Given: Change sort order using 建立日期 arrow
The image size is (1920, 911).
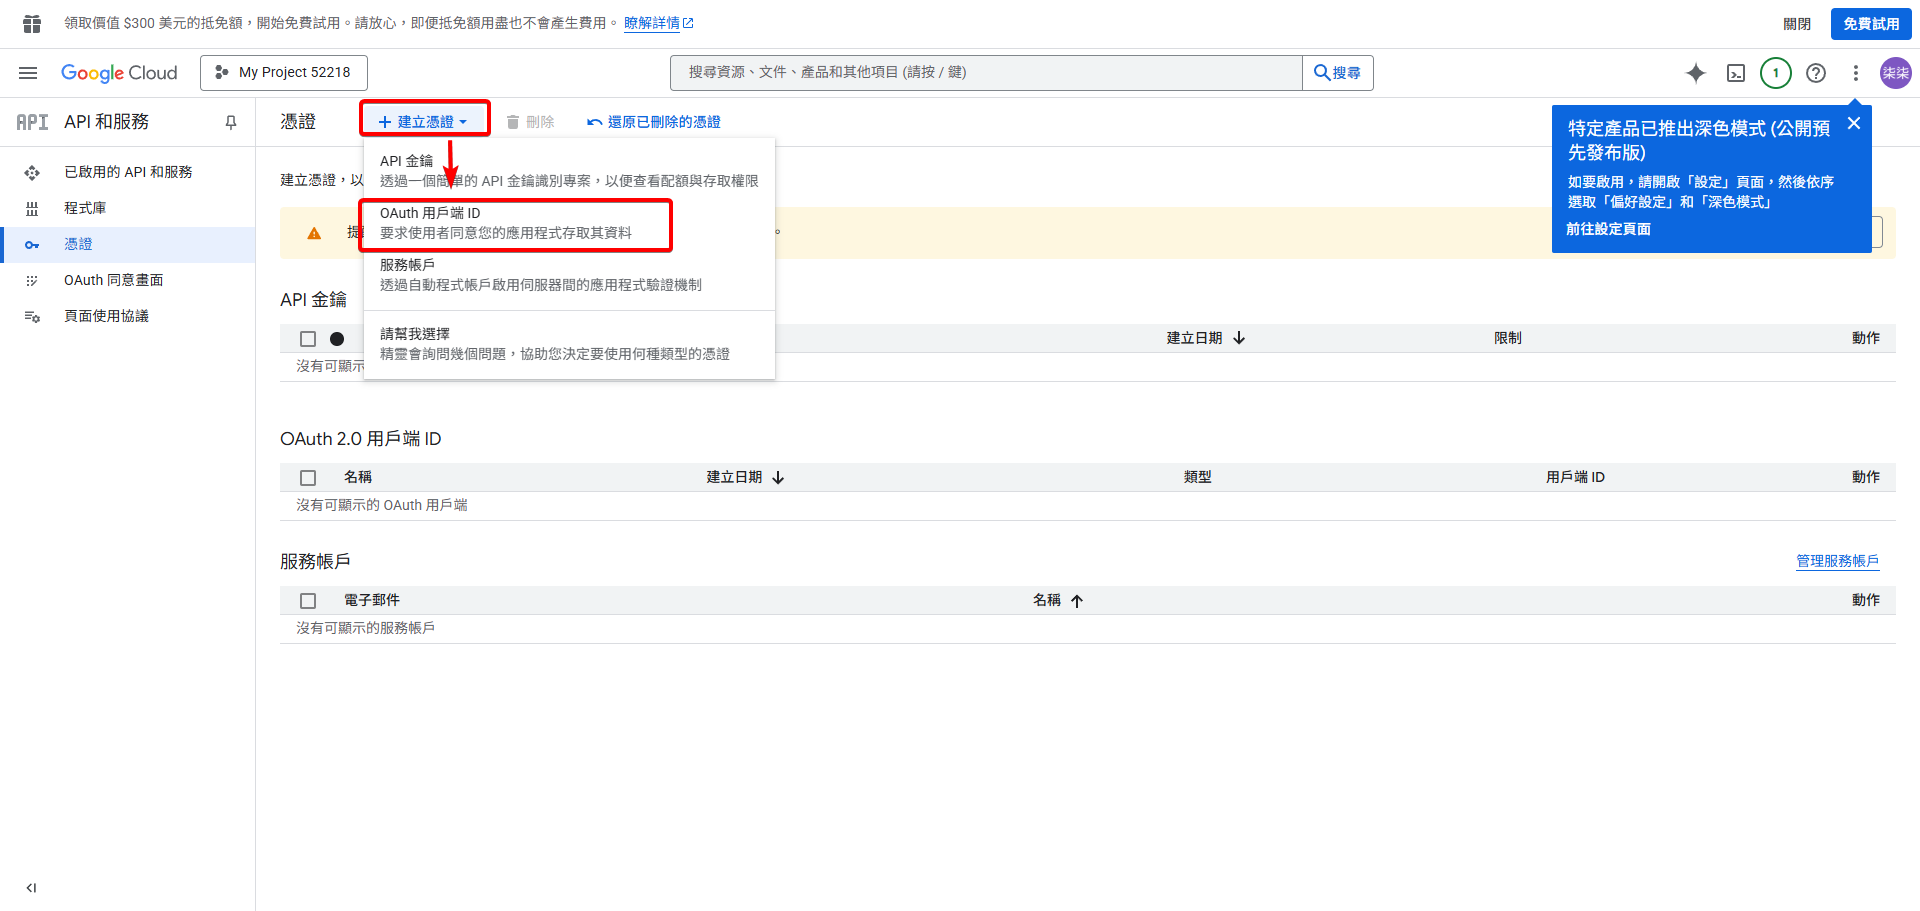Looking at the screenshot, I should [779, 477].
